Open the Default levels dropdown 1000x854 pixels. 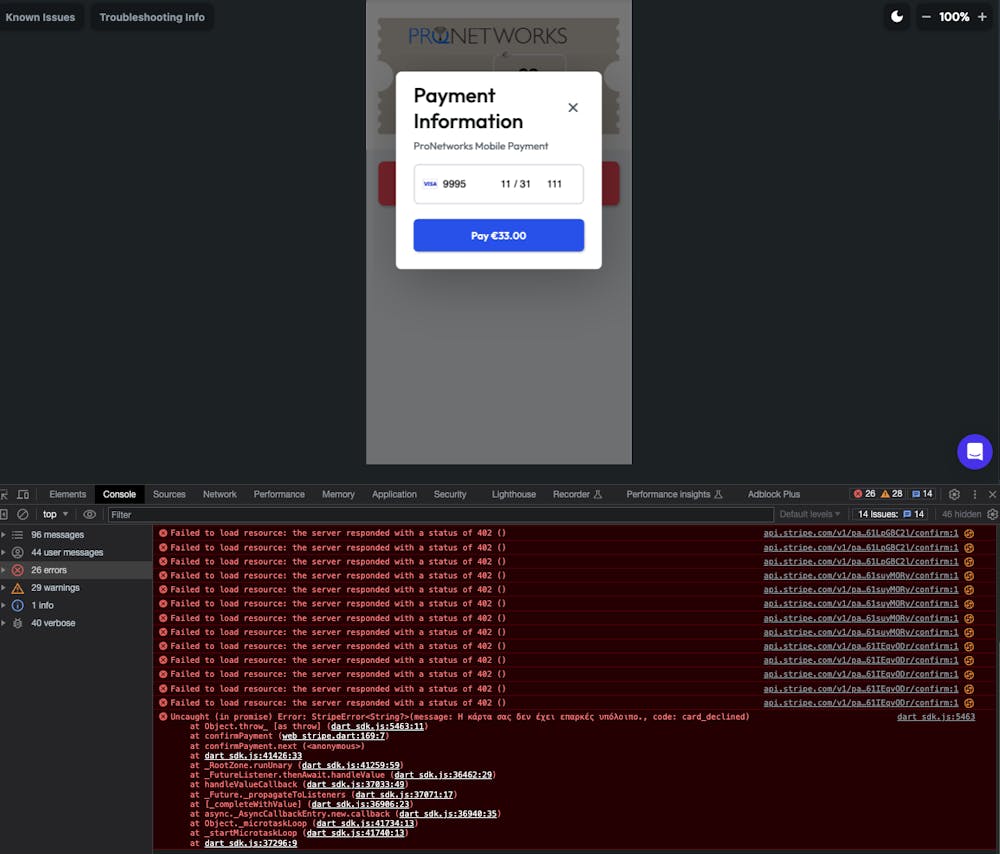point(809,514)
